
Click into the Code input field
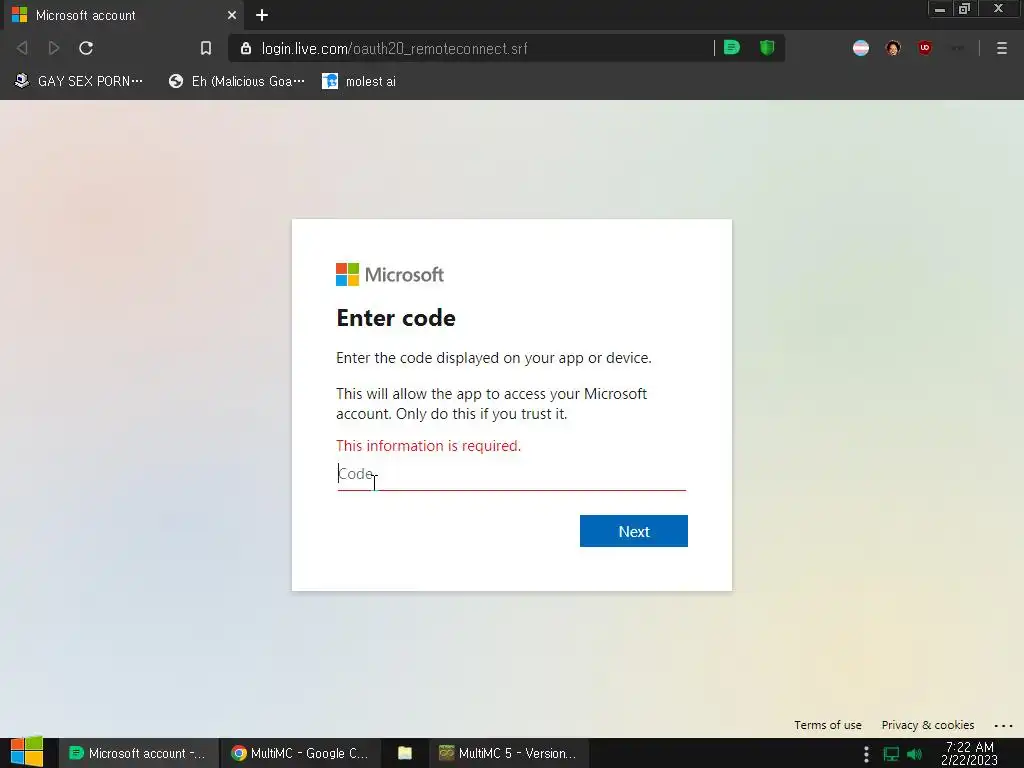click(x=511, y=475)
